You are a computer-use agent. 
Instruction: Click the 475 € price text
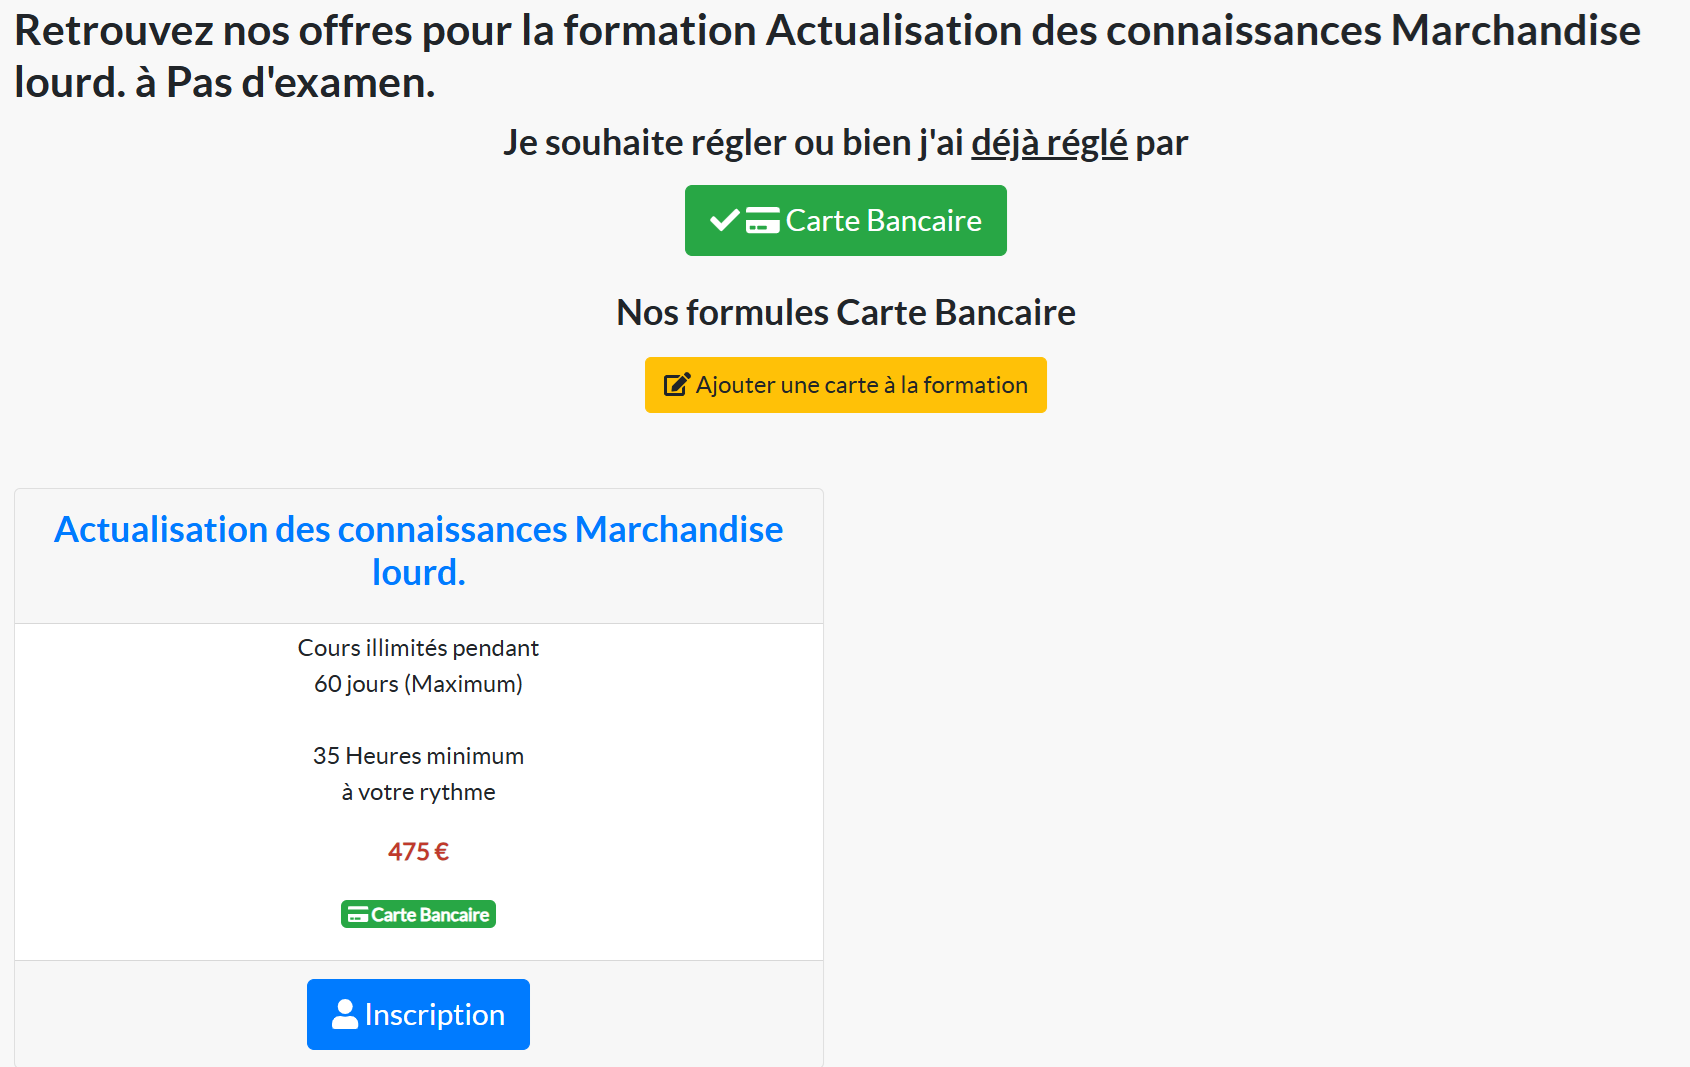point(418,852)
